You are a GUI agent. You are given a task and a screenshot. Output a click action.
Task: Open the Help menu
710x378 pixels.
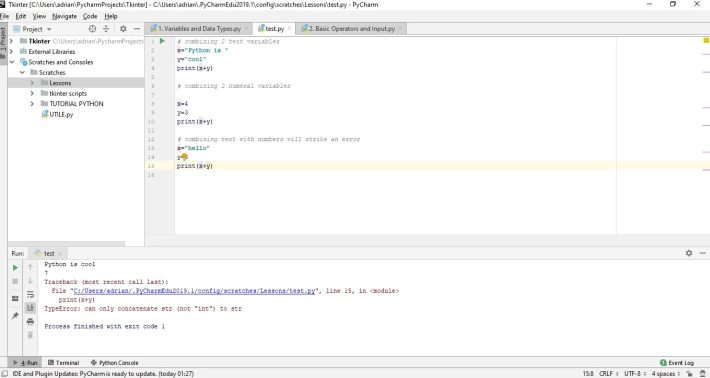(x=111, y=16)
